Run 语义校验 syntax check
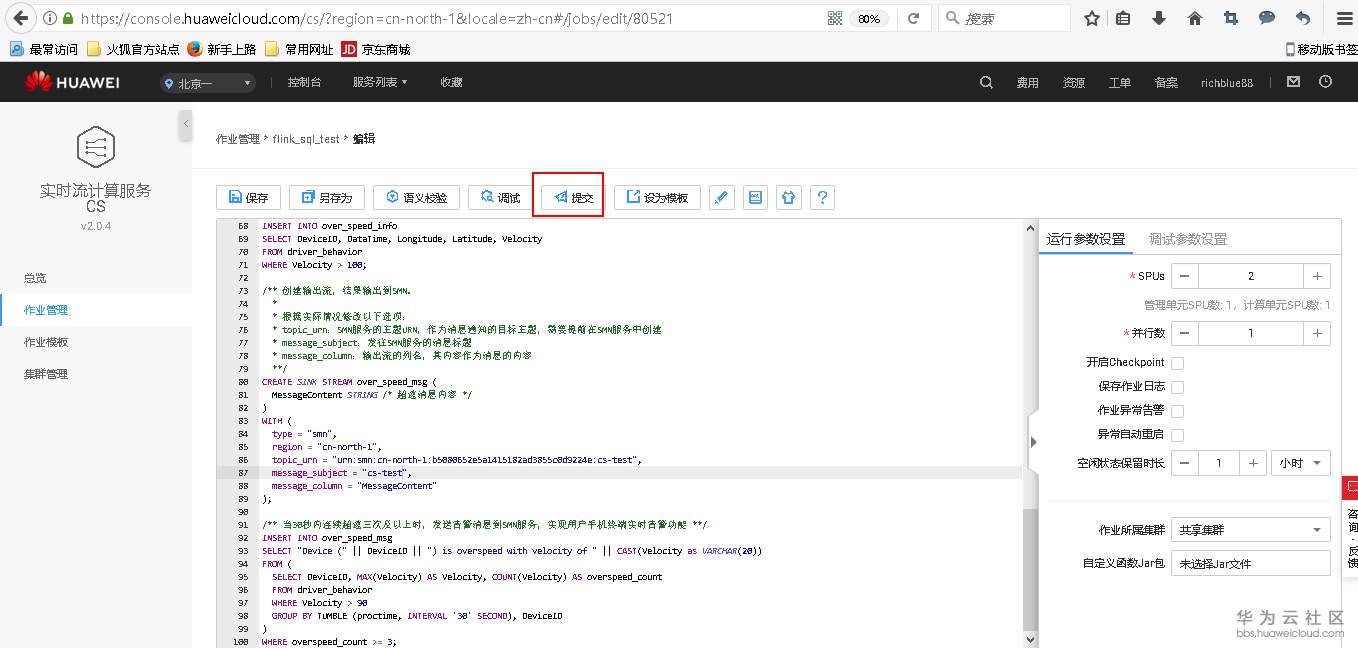Image resolution: width=1358 pixels, height=648 pixels. coord(416,197)
